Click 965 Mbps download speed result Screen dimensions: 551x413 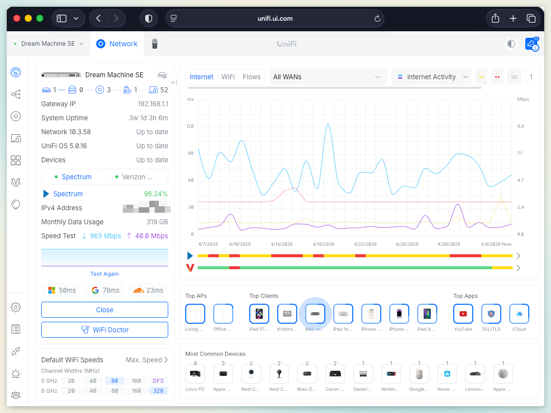click(x=102, y=236)
